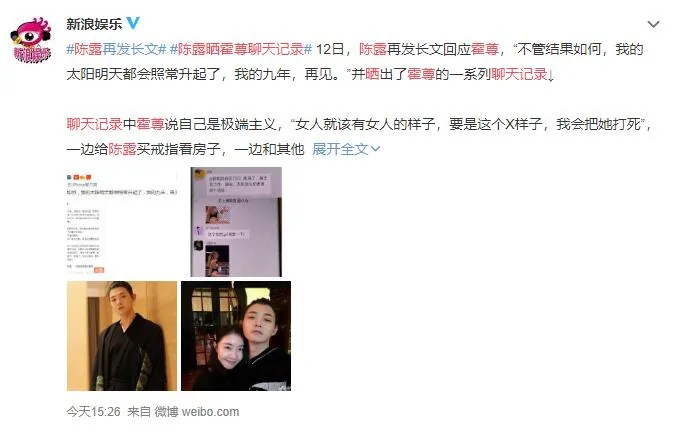The height and width of the screenshot is (435, 676).
Task: Click highlighted 霍尊 before 说自己是极端主义
Action: click(150, 124)
